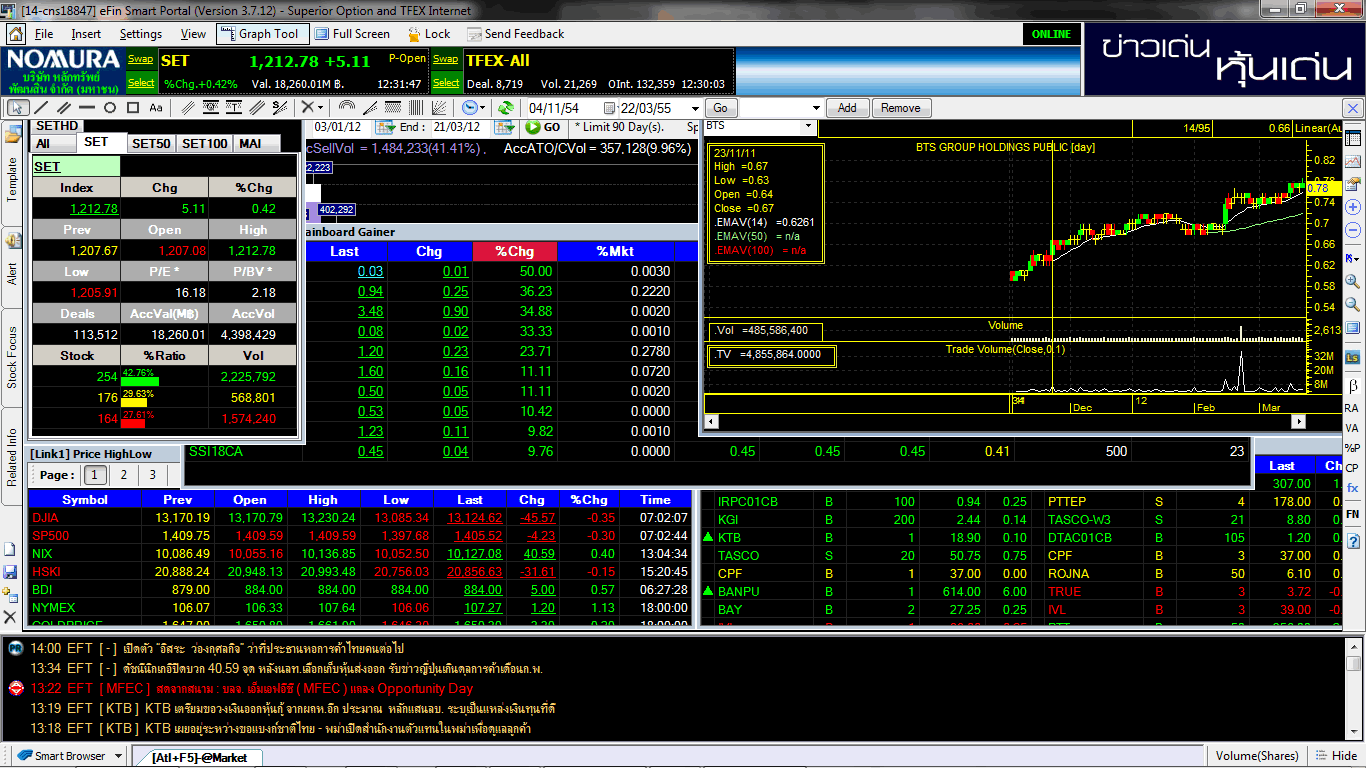Screen dimensions: 1366x768
Task: Open the Settings menu
Action: (141, 33)
